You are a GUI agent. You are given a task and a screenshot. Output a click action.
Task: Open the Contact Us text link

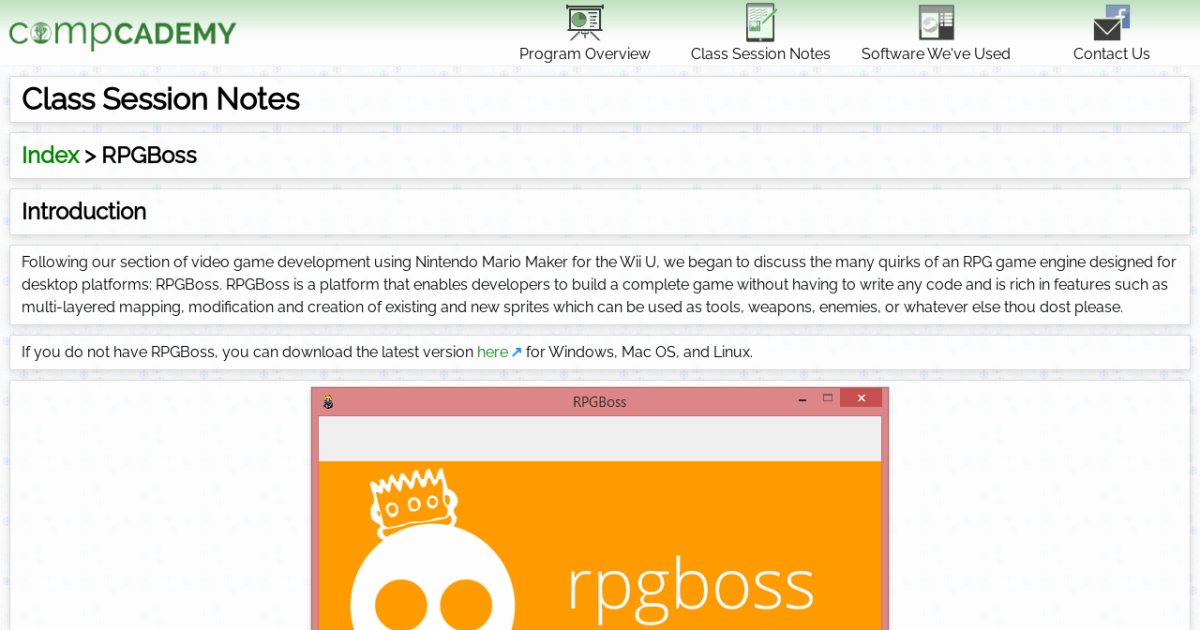click(1111, 54)
